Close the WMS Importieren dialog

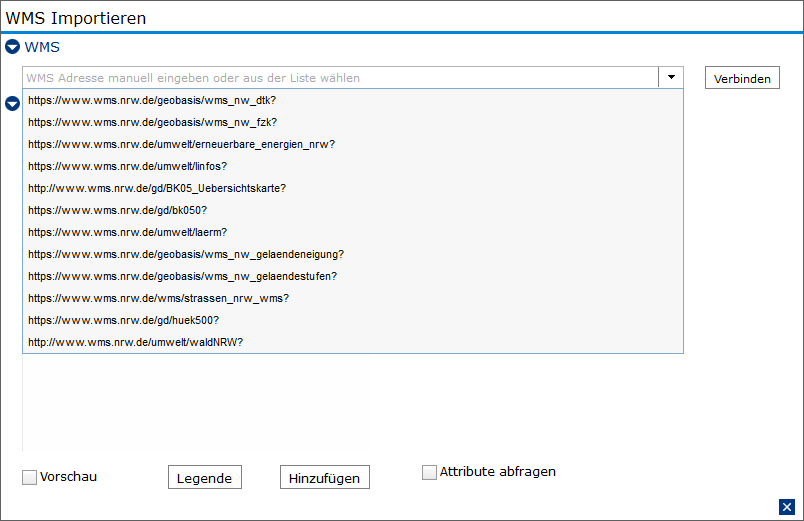787,507
